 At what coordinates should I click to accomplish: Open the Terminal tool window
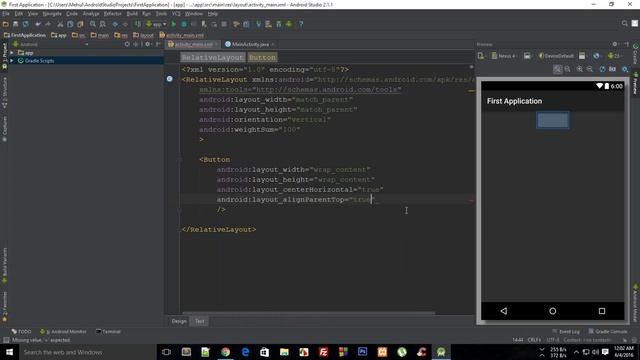tap(108, 331)
